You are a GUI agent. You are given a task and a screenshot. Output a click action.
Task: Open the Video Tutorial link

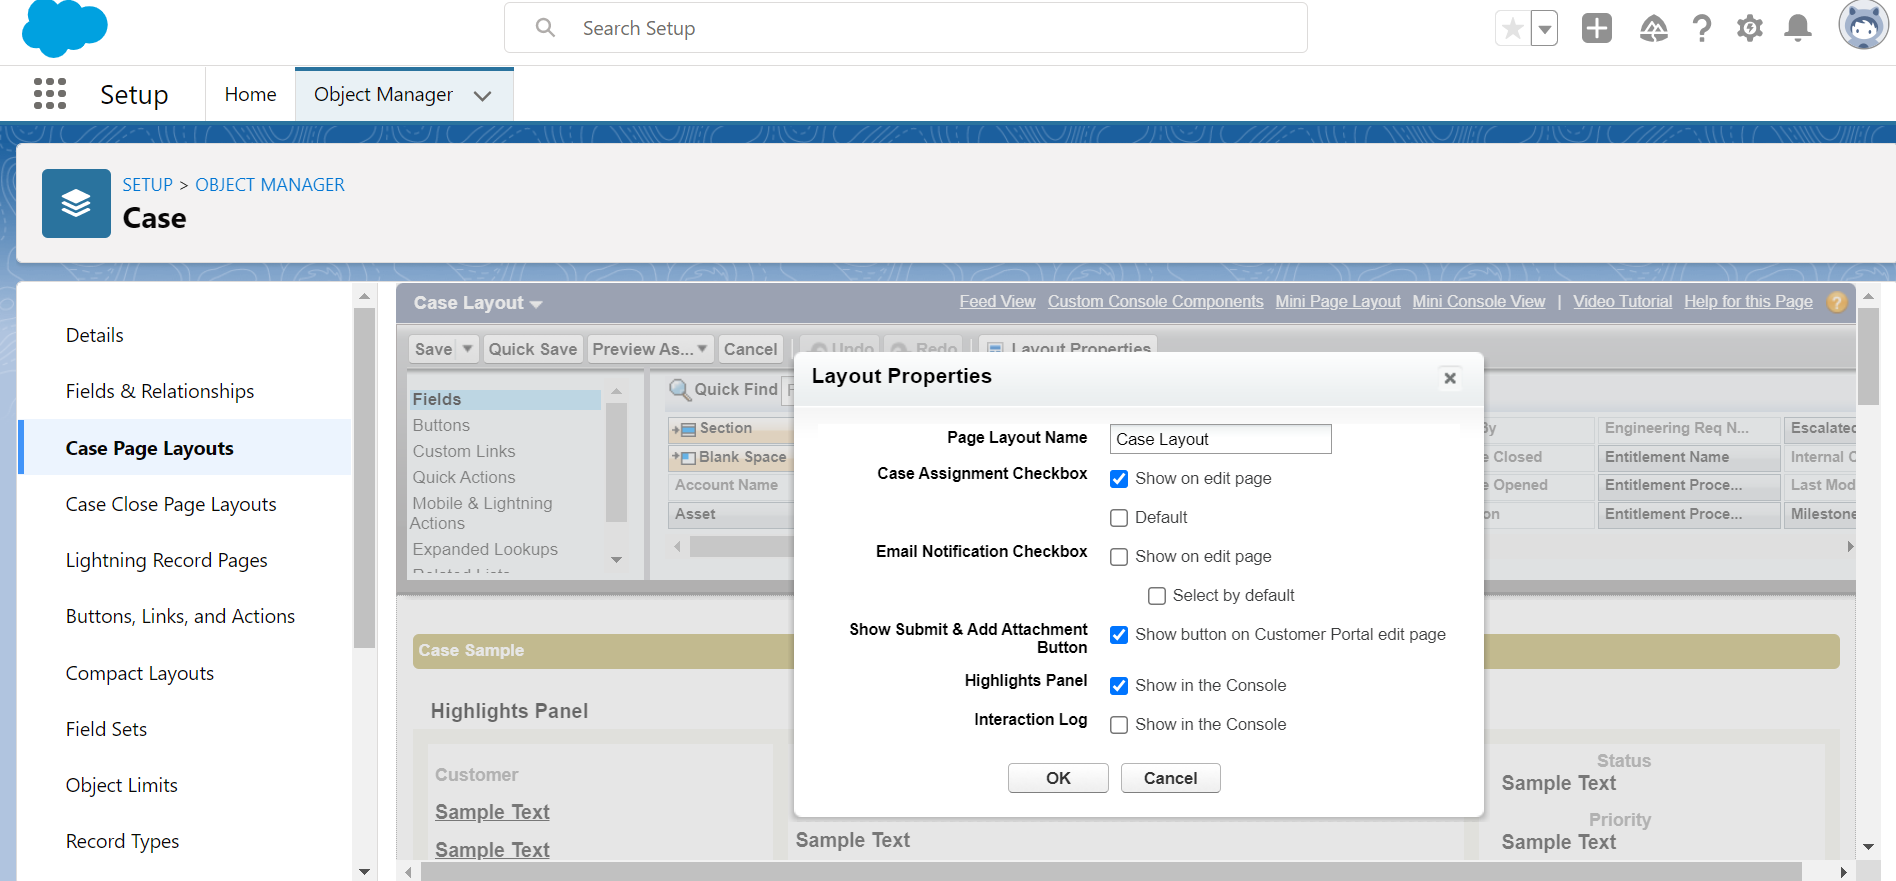1622,302
